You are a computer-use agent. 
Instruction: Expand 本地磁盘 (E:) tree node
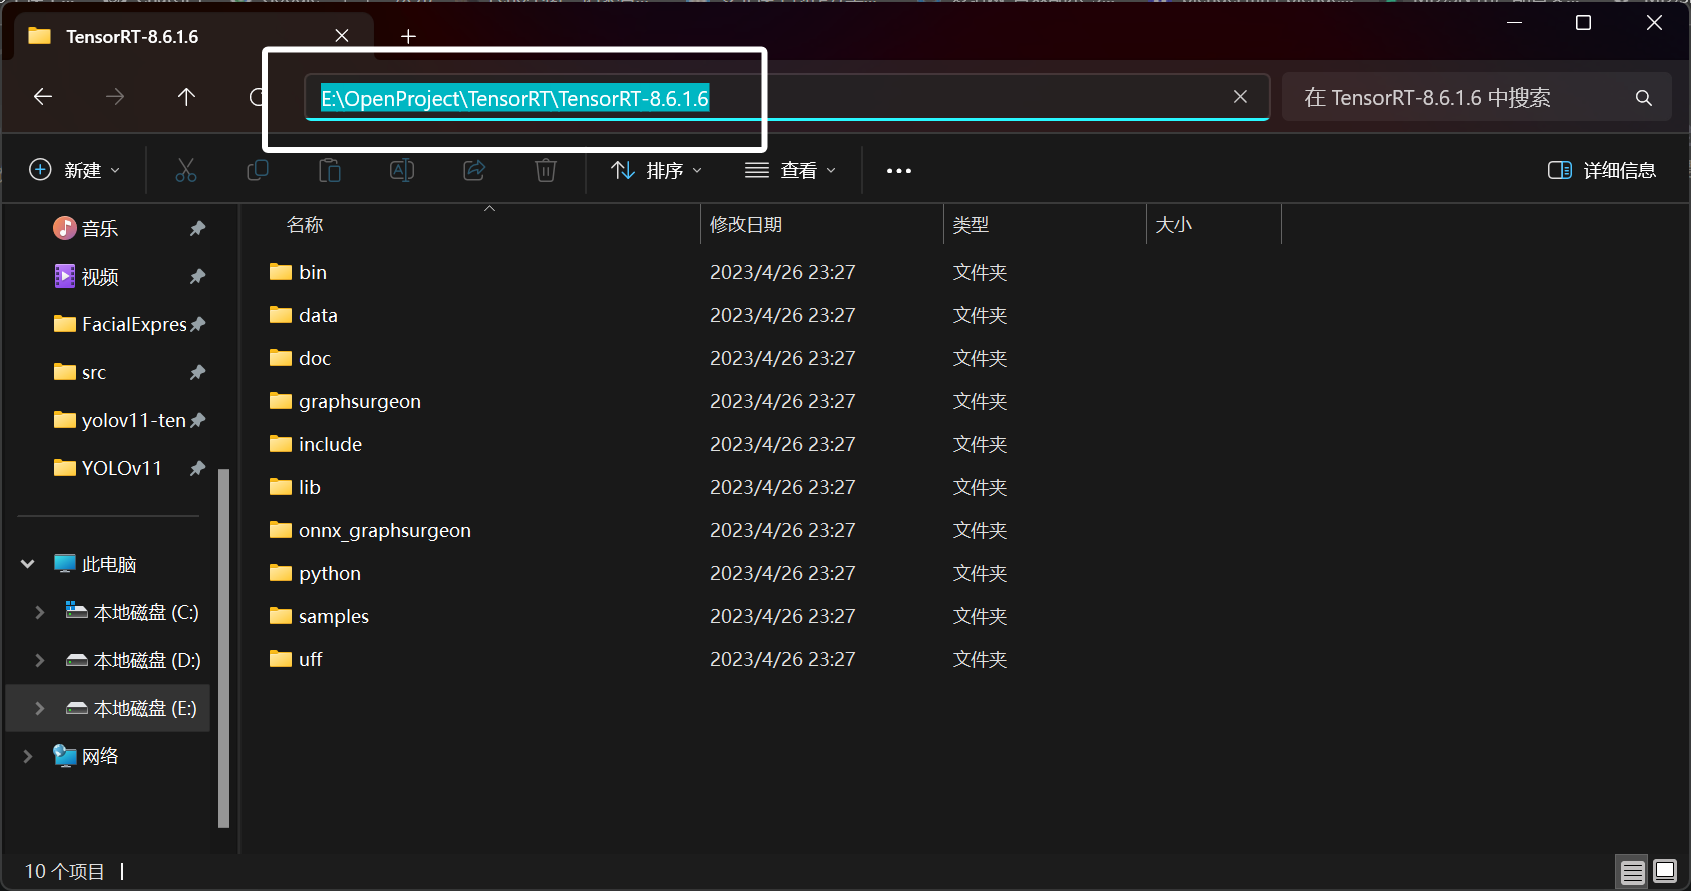click(40, 708)
